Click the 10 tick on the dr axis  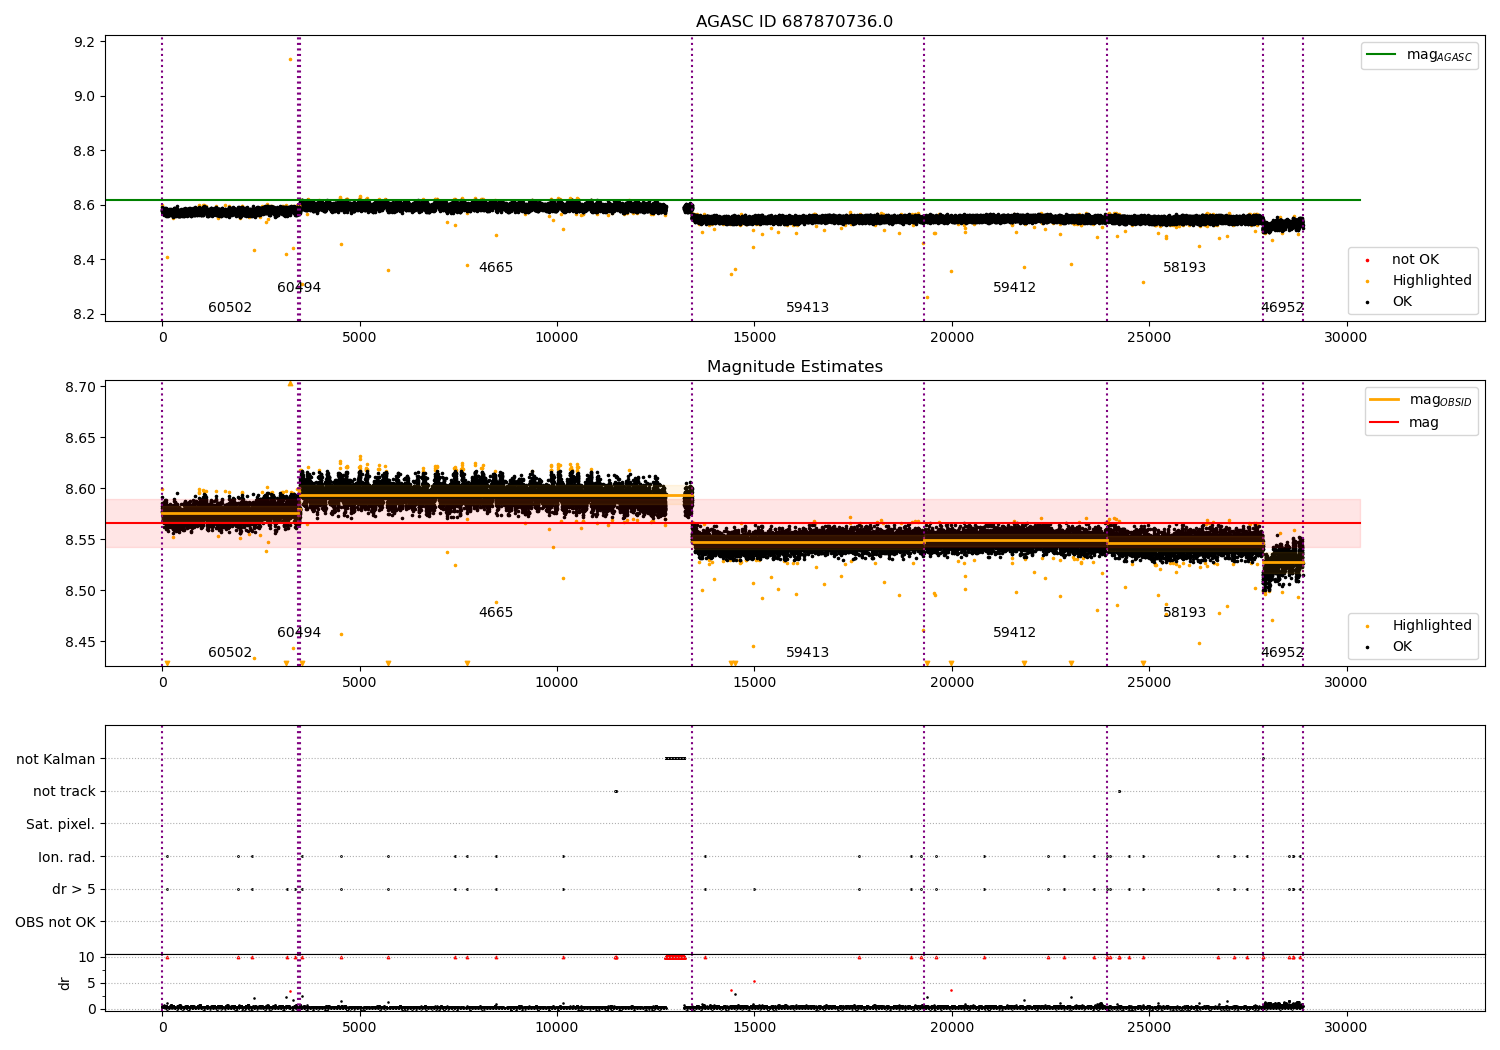coord(87,957)
